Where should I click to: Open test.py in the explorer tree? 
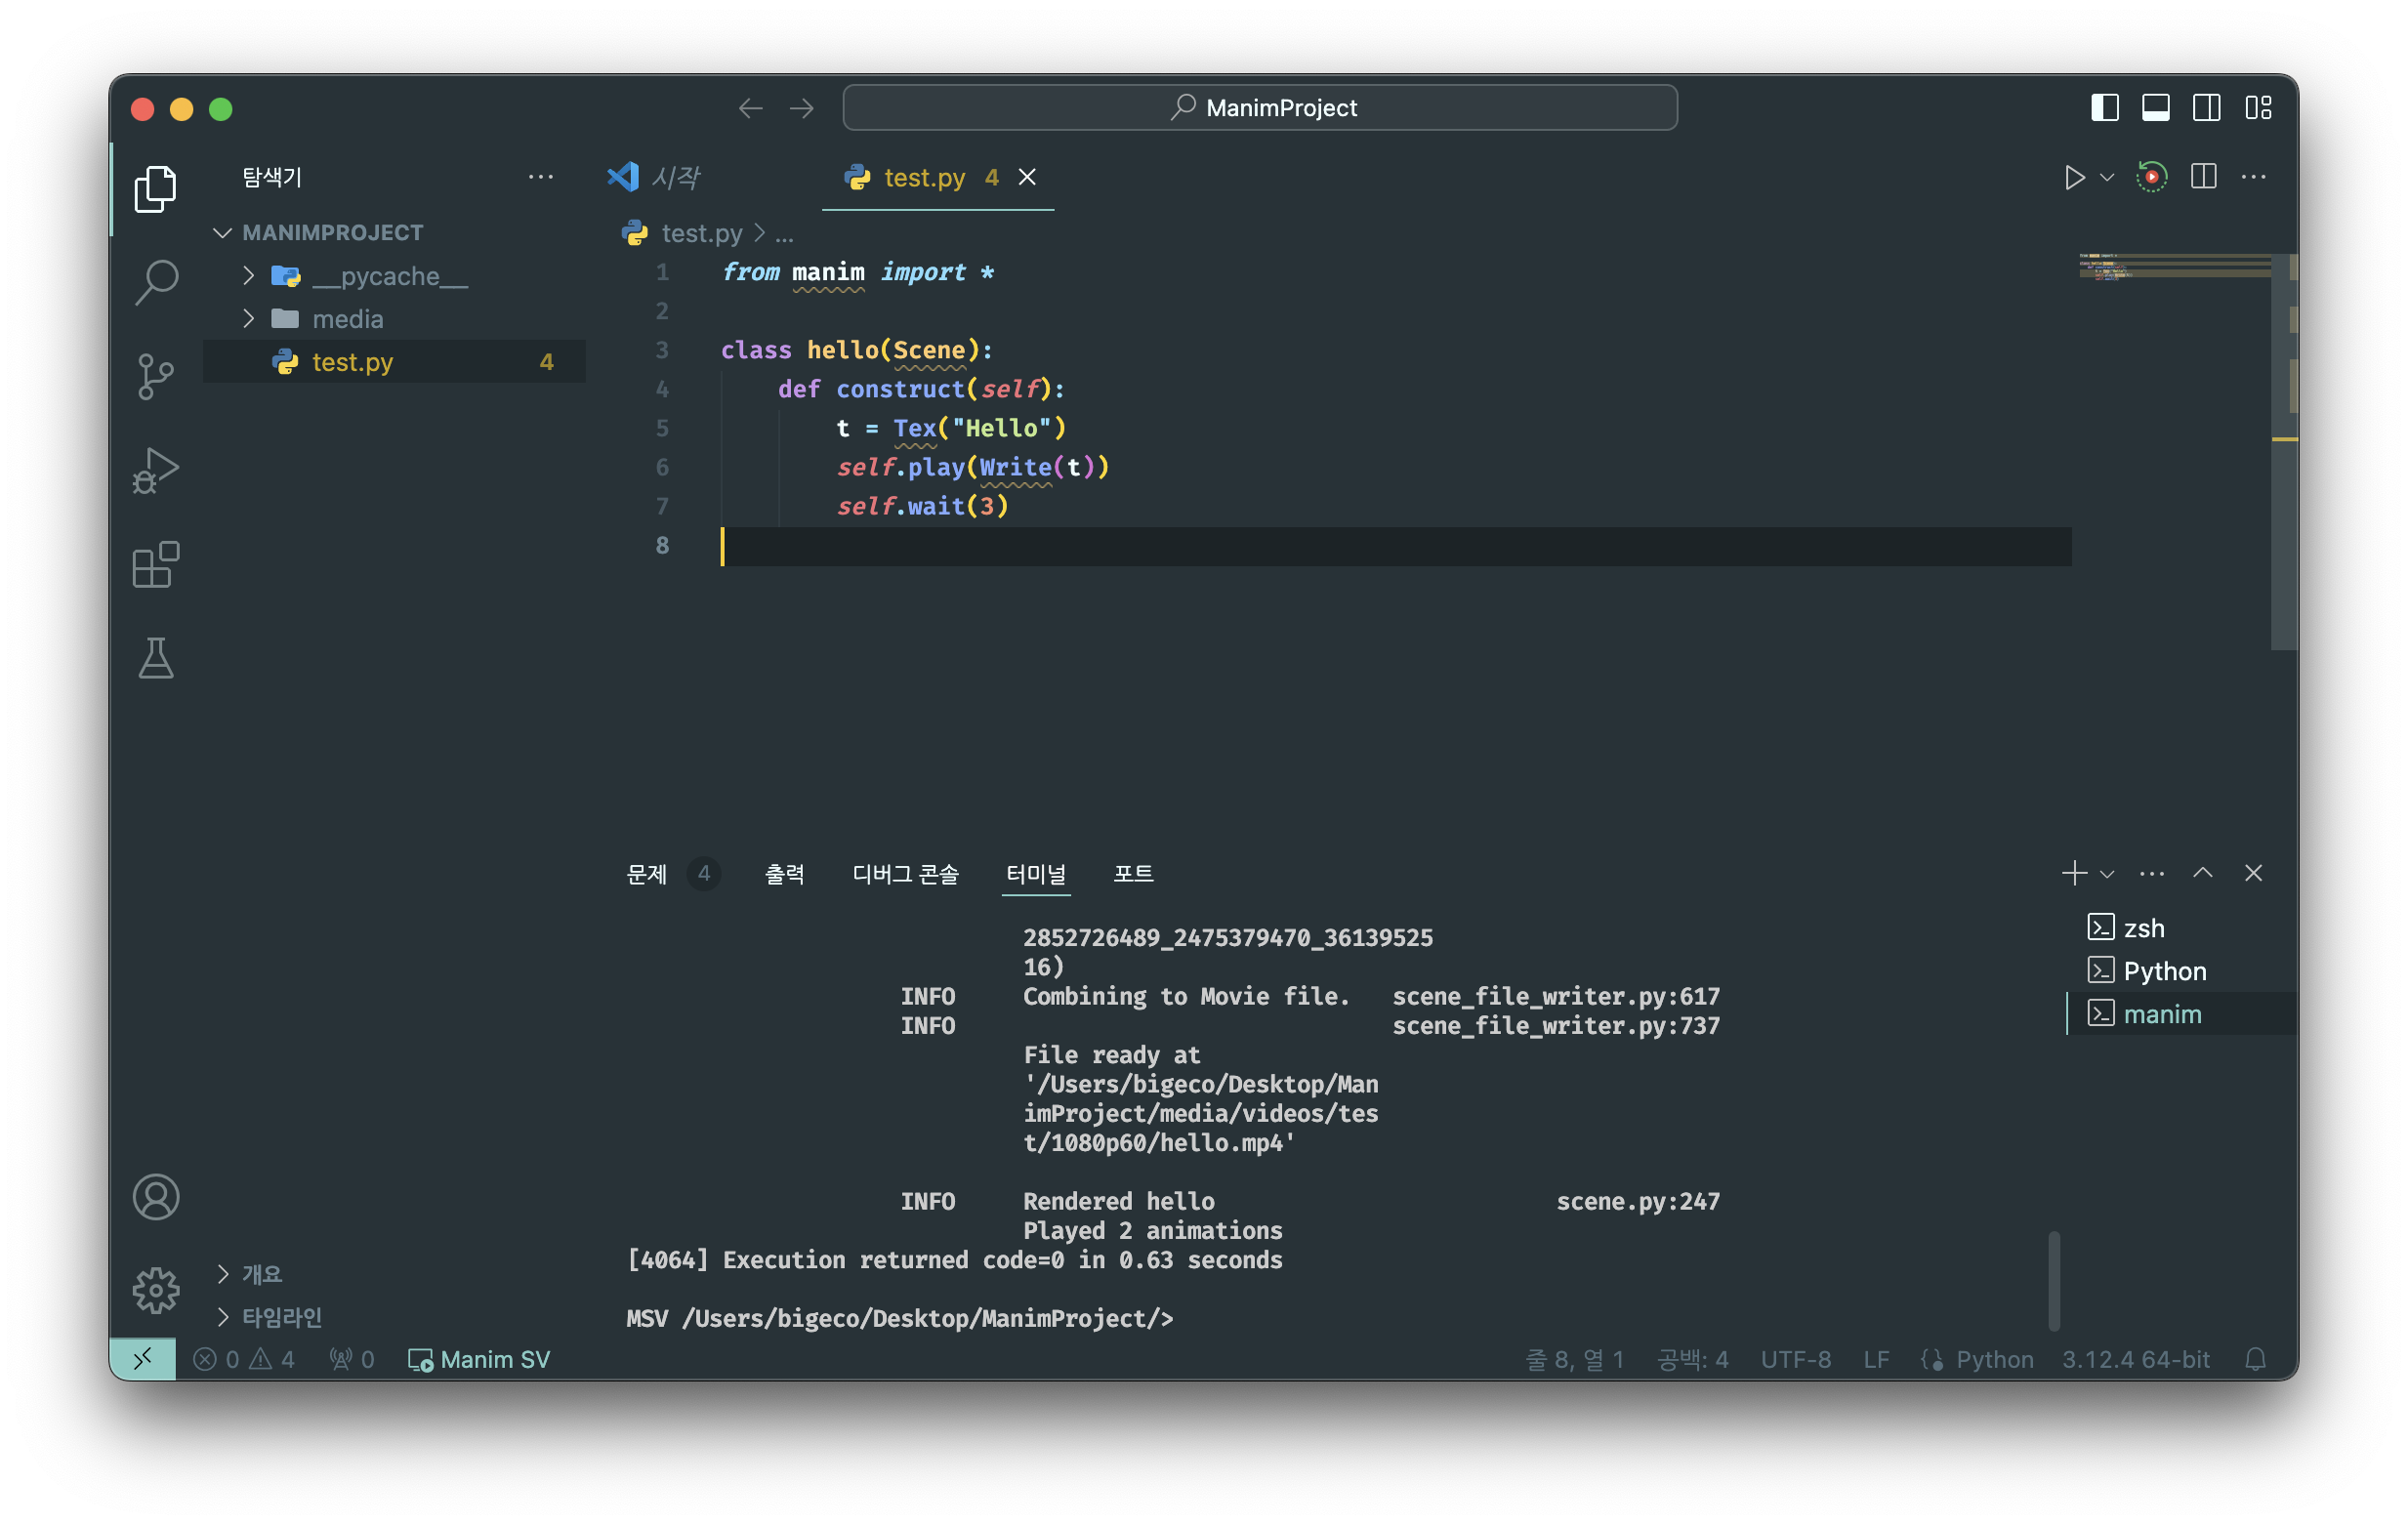pyautogui.click(x=395, y=361)
